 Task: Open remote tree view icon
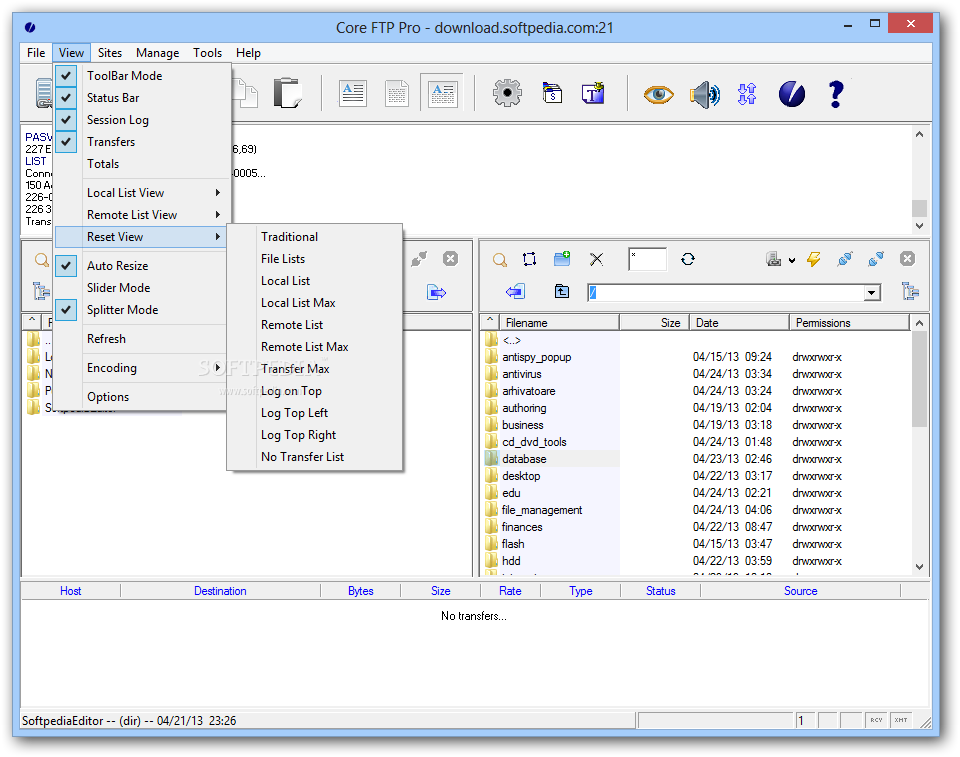910,292
